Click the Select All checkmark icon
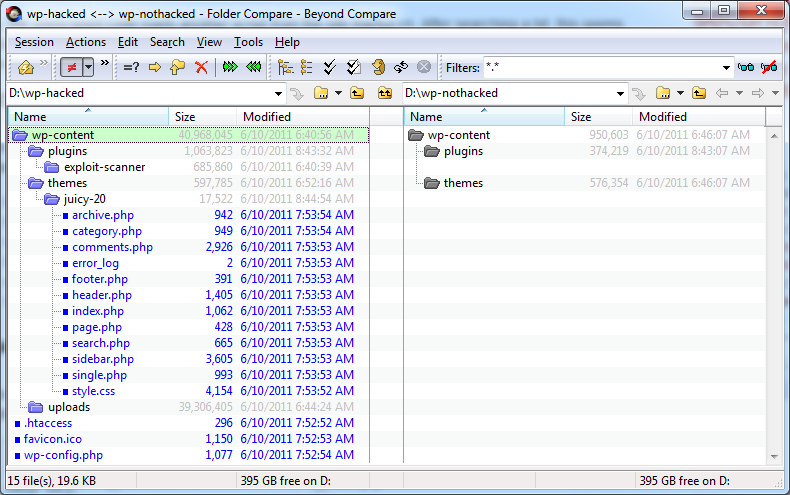The width and height of the screenshot is (790, 495). tap(330, 67)
